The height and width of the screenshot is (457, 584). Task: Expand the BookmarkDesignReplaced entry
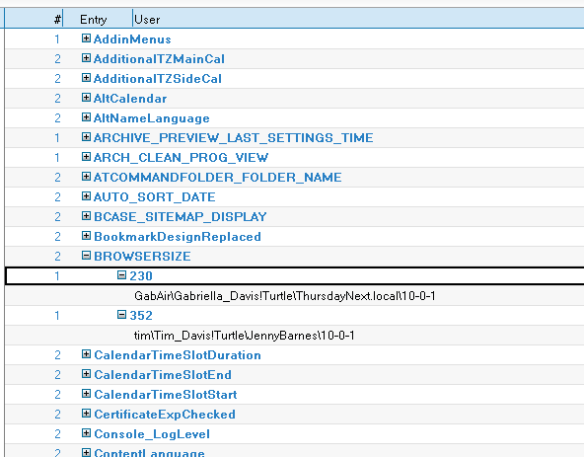pyautogui.click(x=86, y=236)
